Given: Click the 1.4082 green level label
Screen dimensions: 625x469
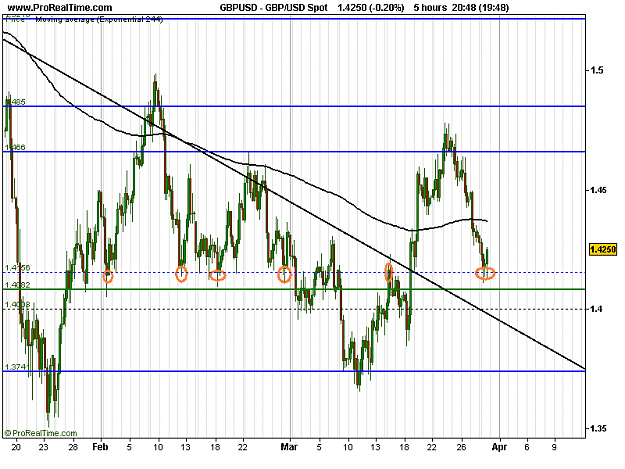Looking at the screenshot, I should (x=18, y=285).
